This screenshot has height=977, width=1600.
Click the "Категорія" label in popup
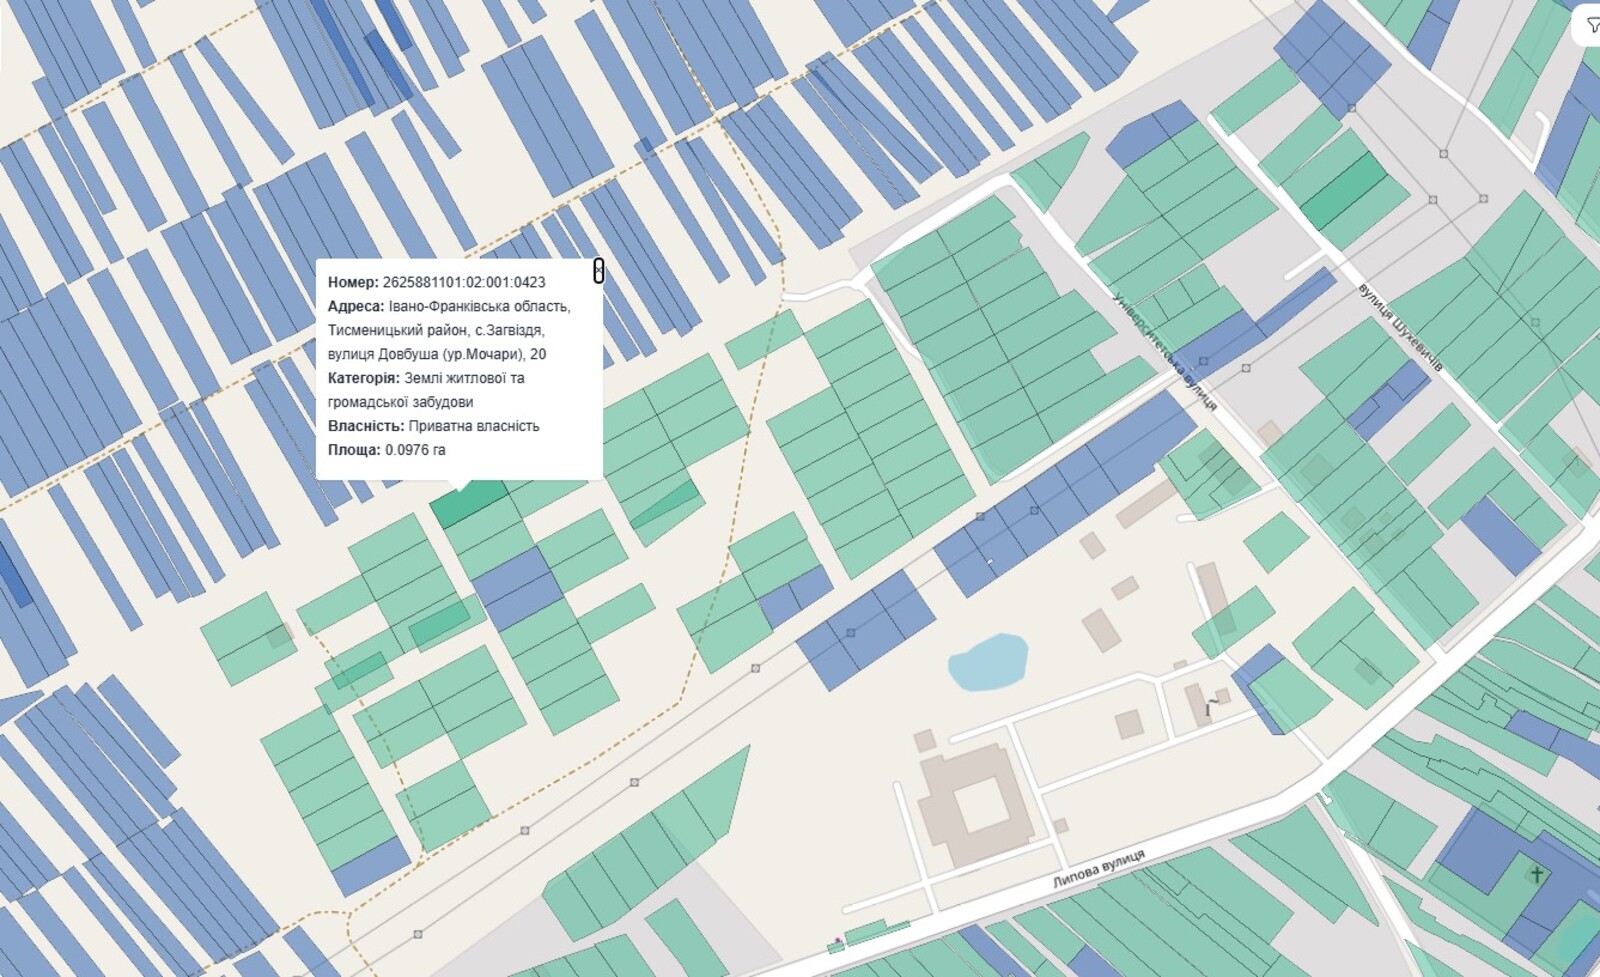tap(363, 378)
